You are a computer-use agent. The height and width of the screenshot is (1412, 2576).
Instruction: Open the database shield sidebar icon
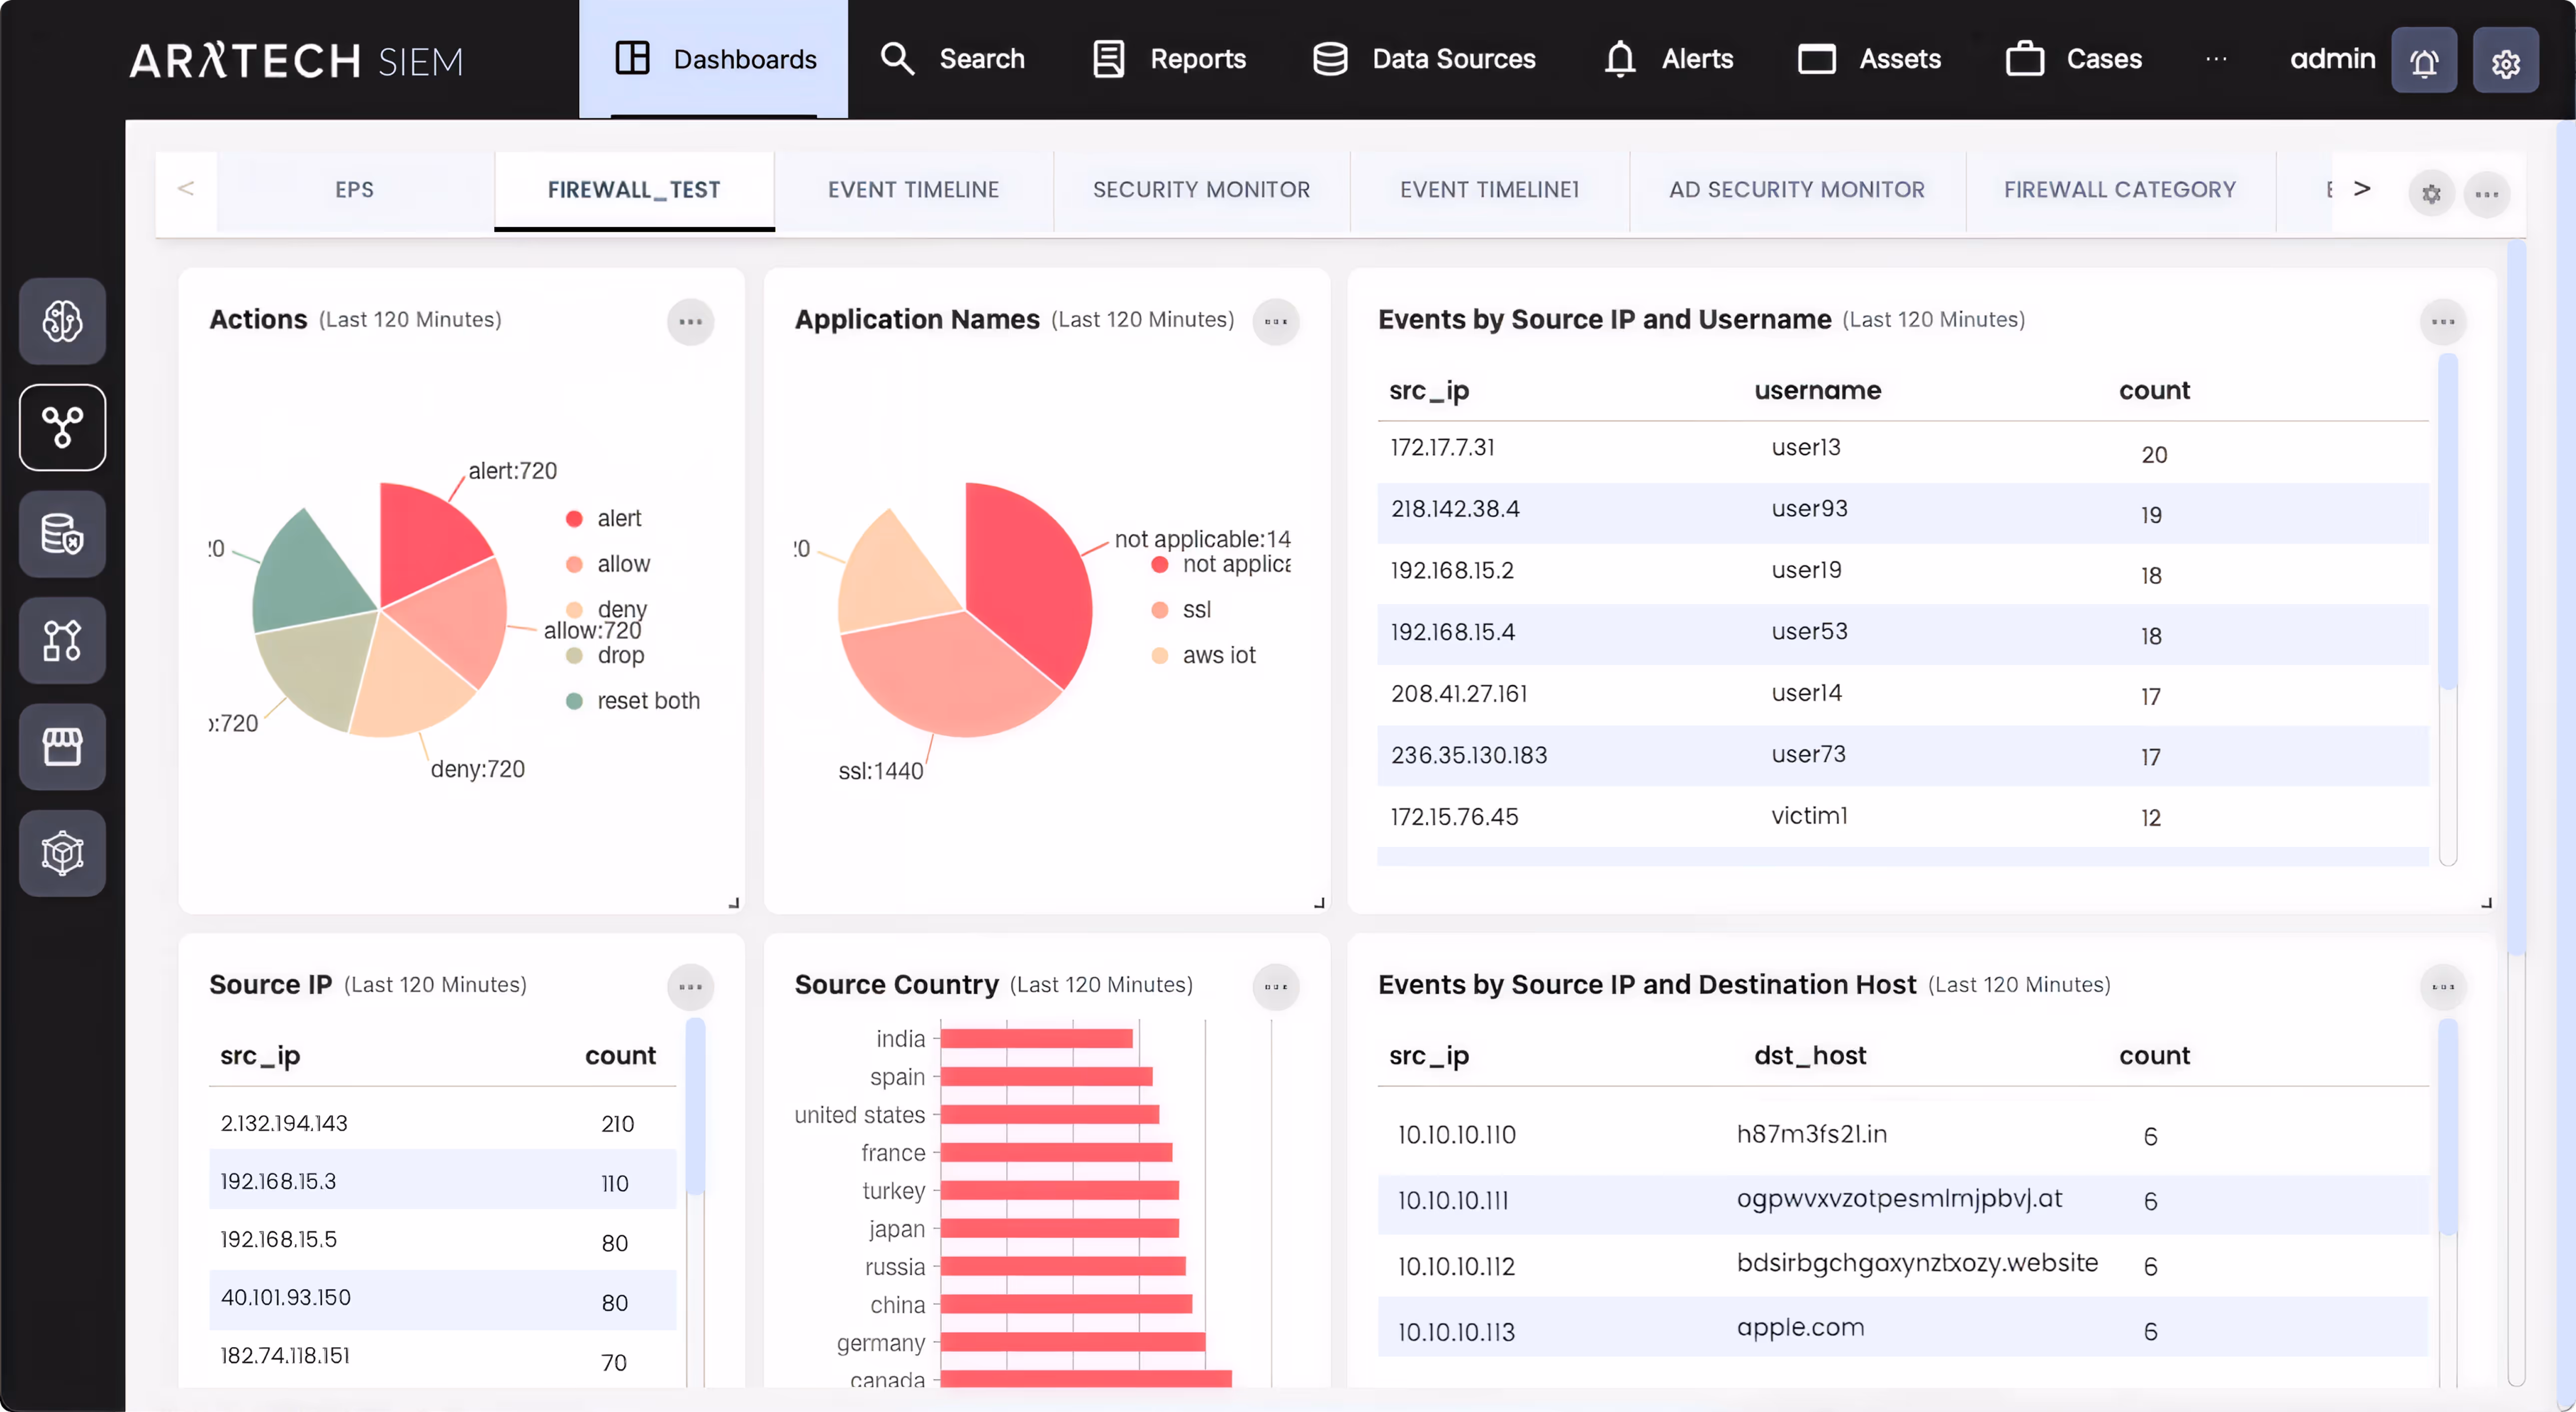point(62,534)
